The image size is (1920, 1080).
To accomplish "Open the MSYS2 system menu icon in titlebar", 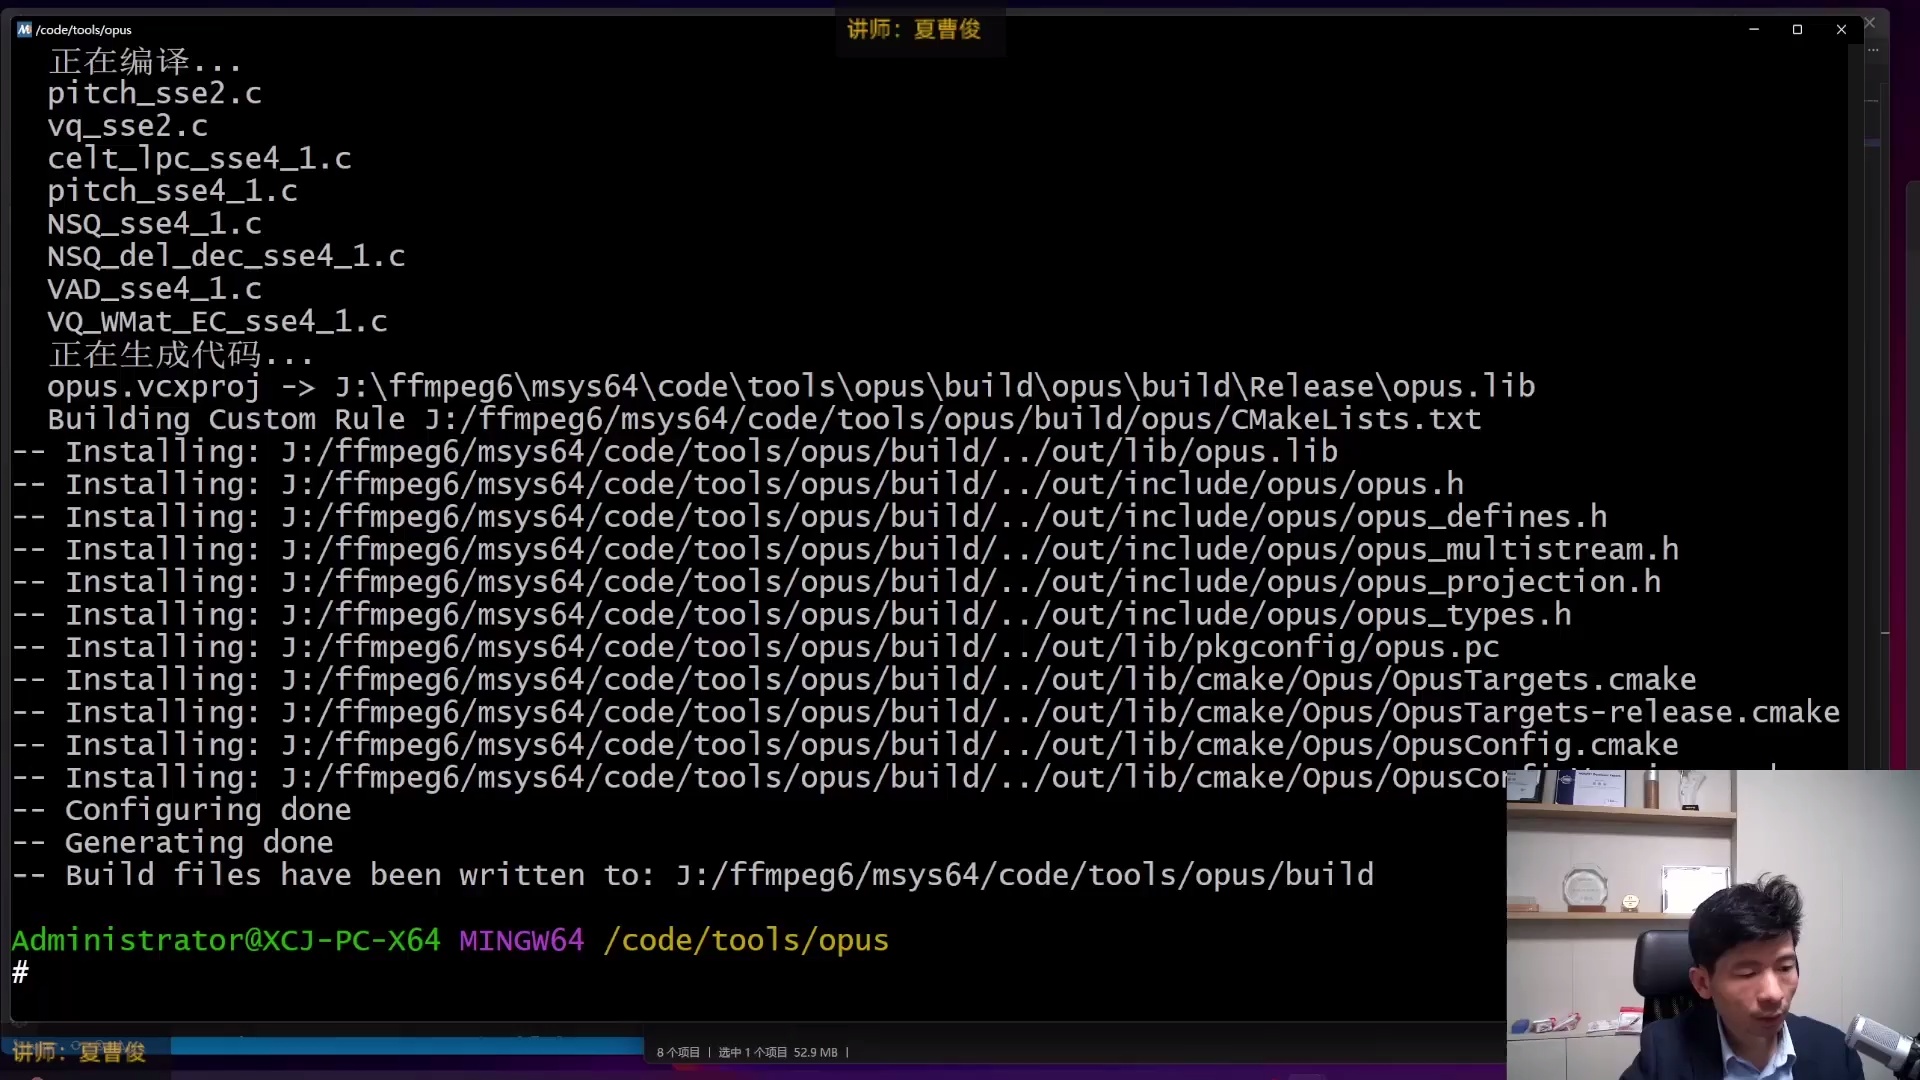I will (x=23, y=29).
